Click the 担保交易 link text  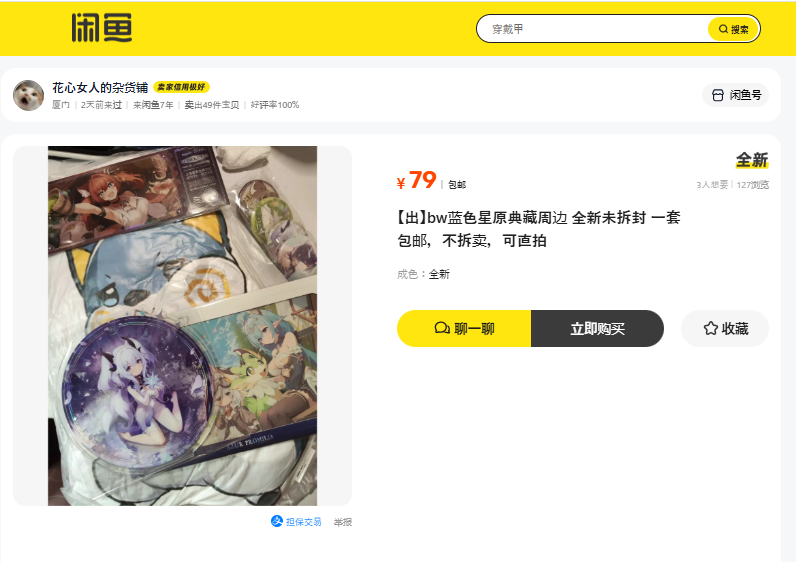[x=304, y=522]
